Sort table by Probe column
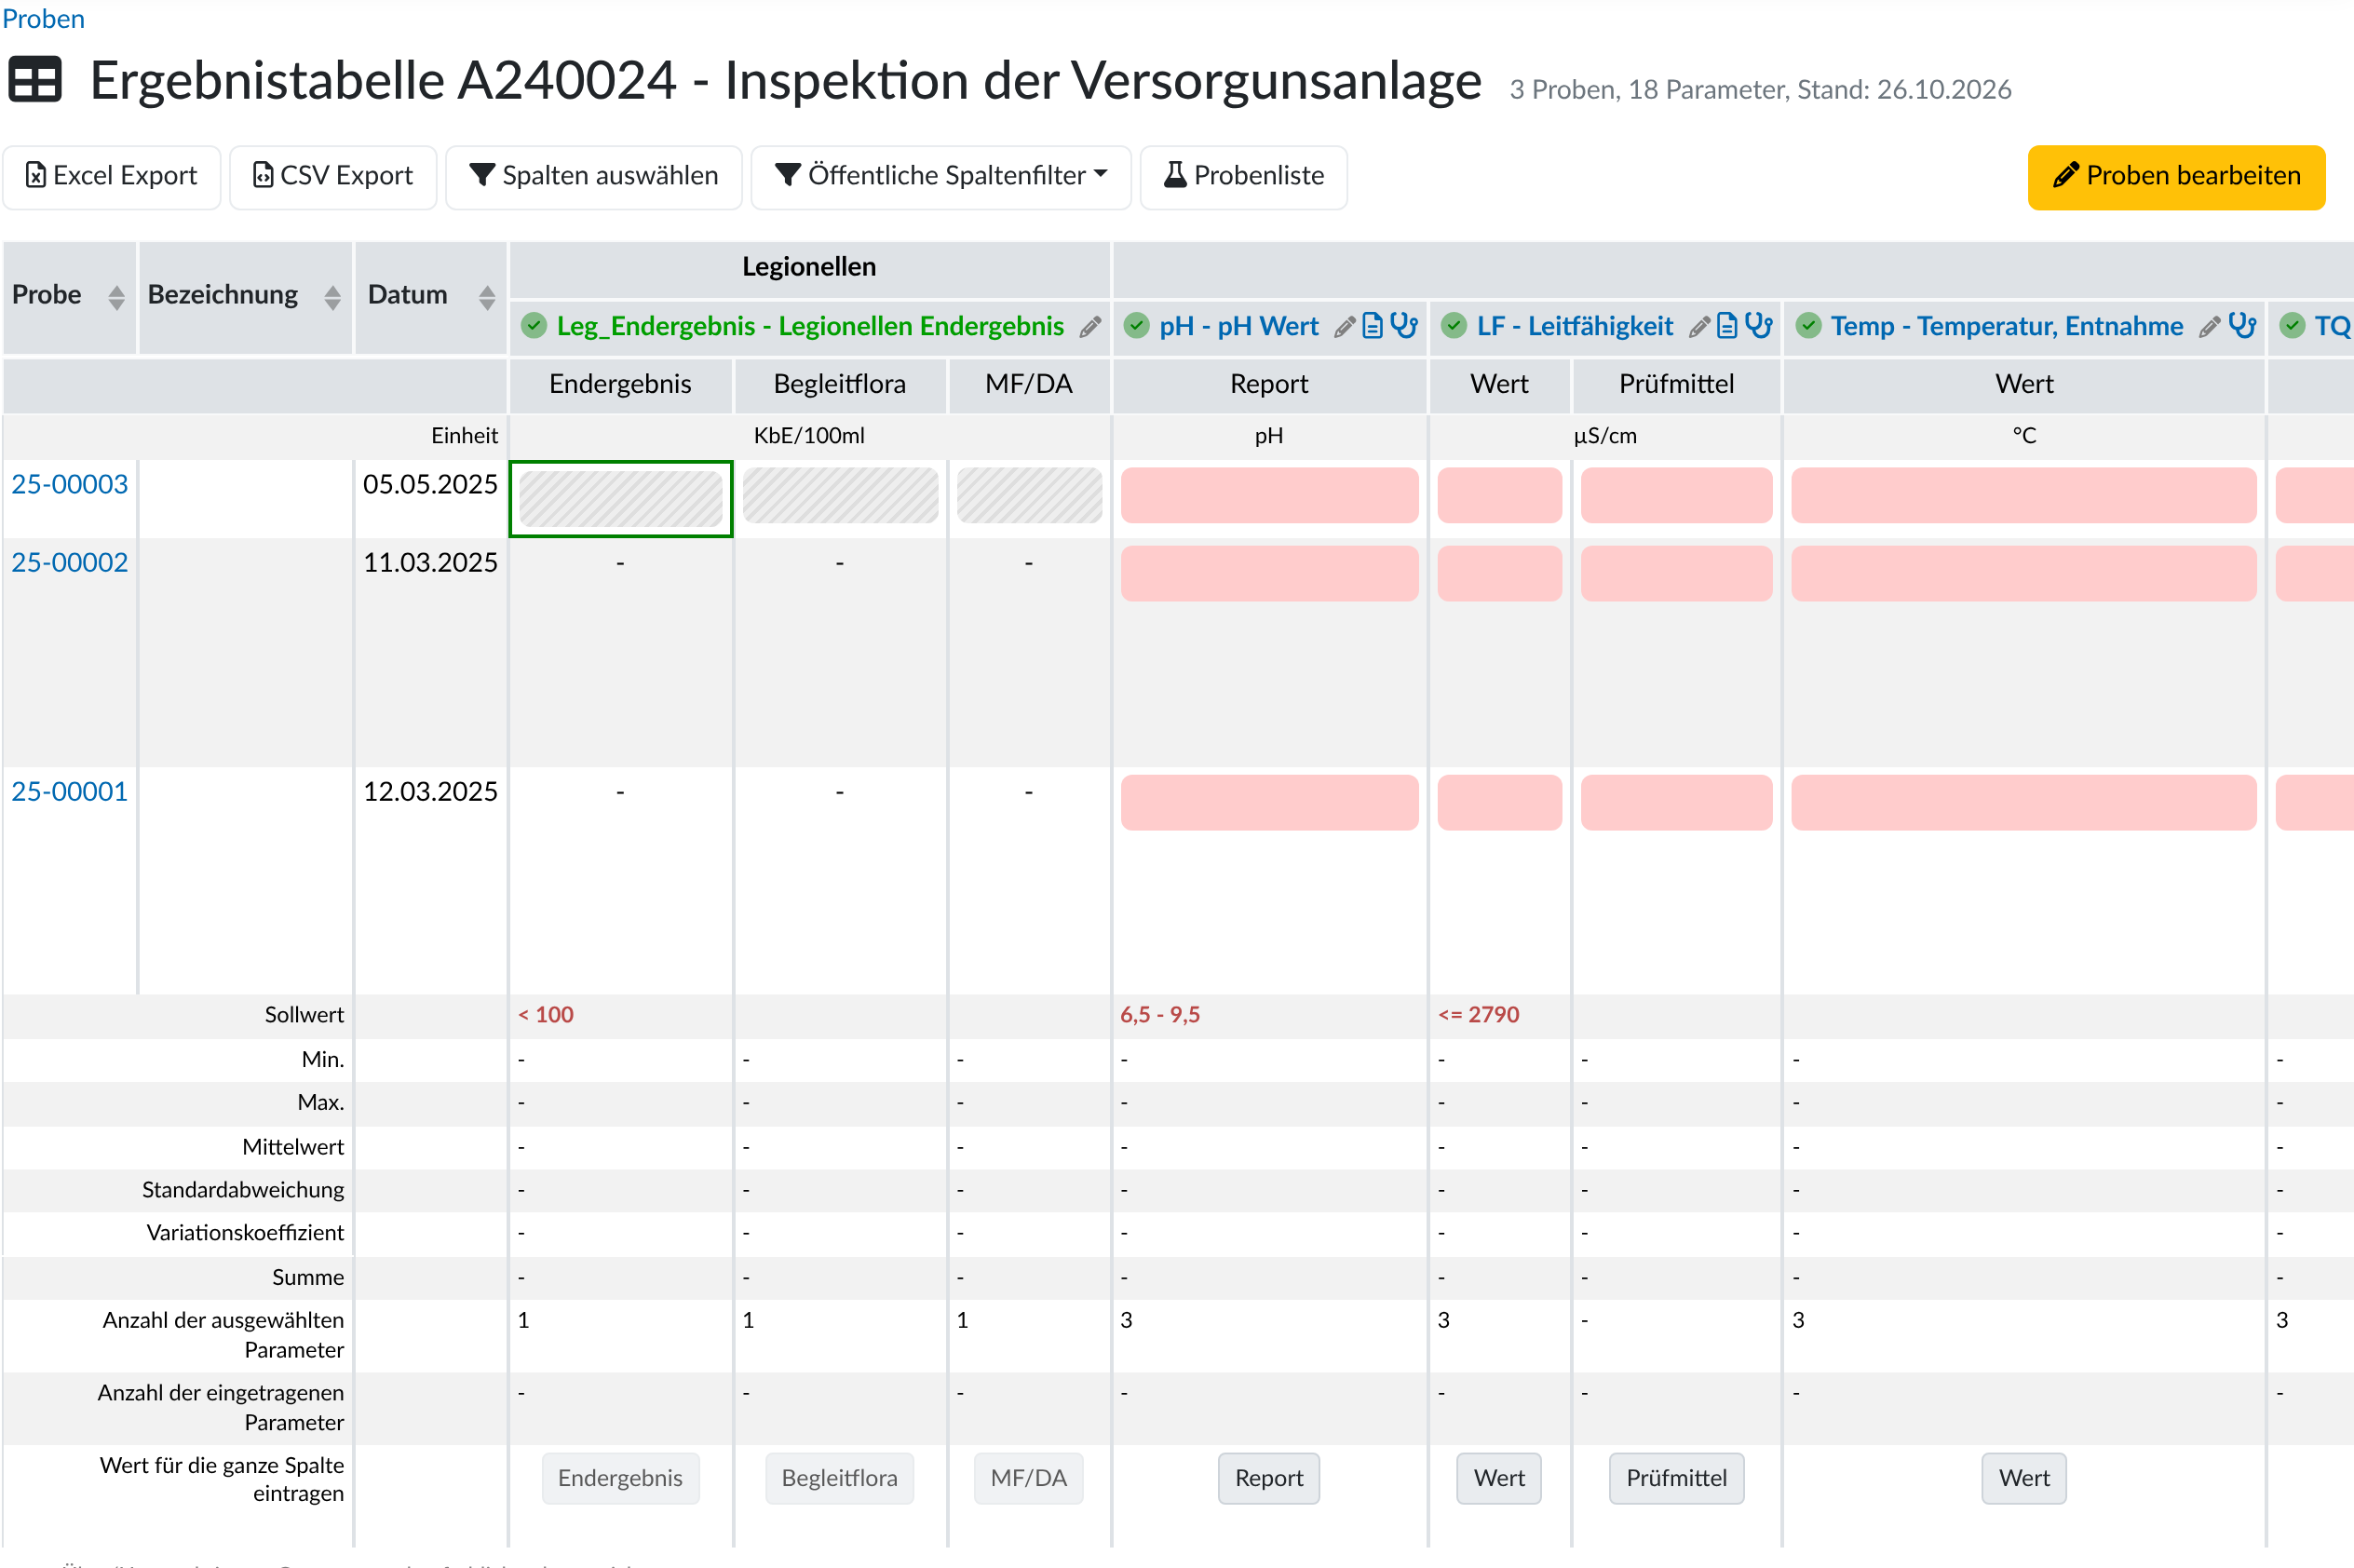This screenshot has width=2354, height=1568. pyautogui.click(x=117, y=297)
